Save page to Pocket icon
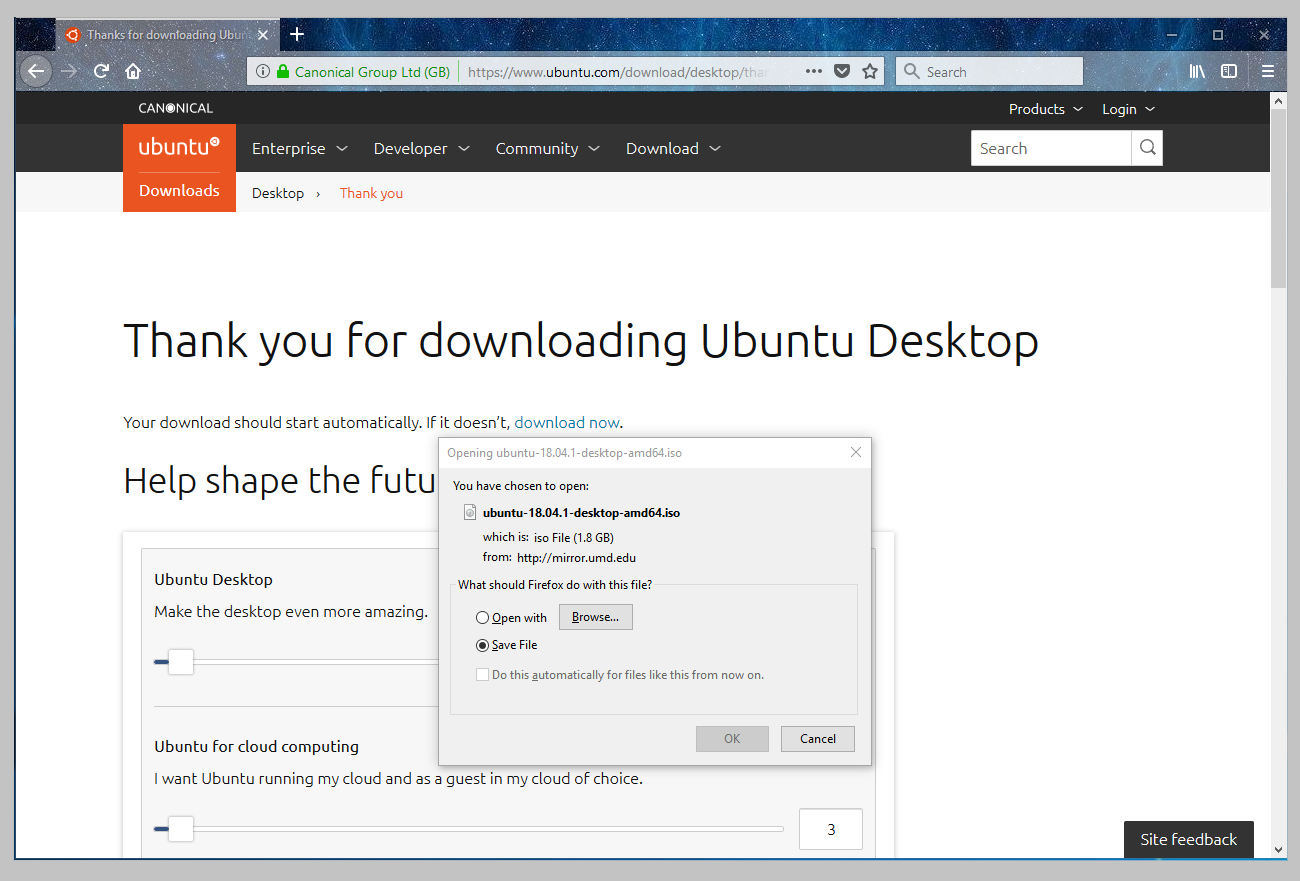Image resolution: width=1300 pixels, height=881 pixels. tap(842, 71)
